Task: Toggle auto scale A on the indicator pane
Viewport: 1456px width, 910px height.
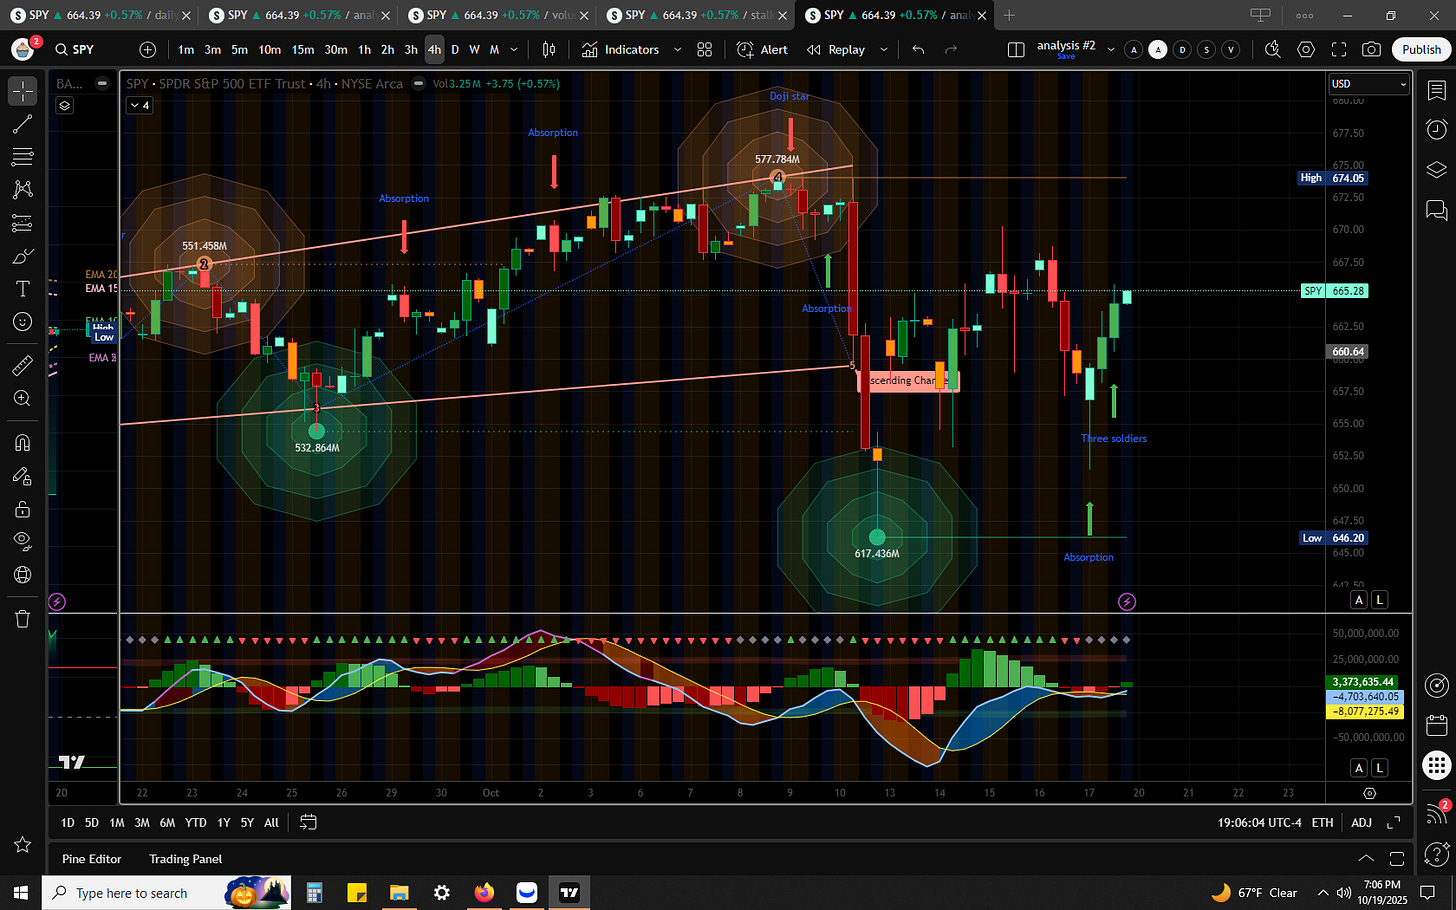Action: (1359, 768)
